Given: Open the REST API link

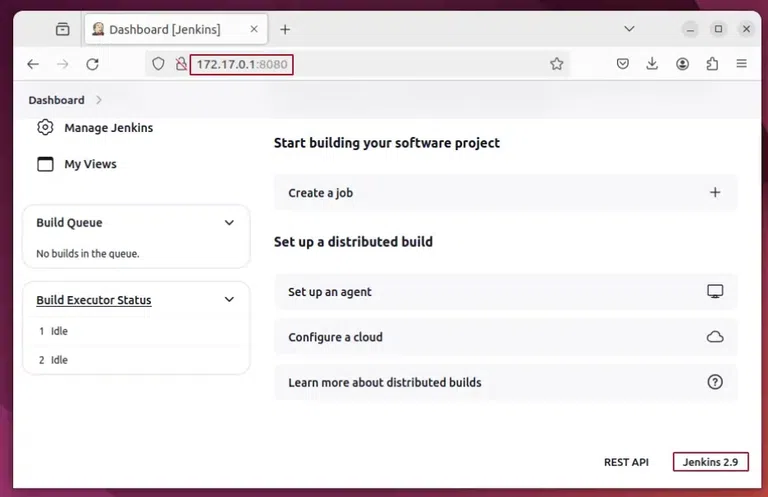Looking at the screenshot, I should tap(626, 462).
